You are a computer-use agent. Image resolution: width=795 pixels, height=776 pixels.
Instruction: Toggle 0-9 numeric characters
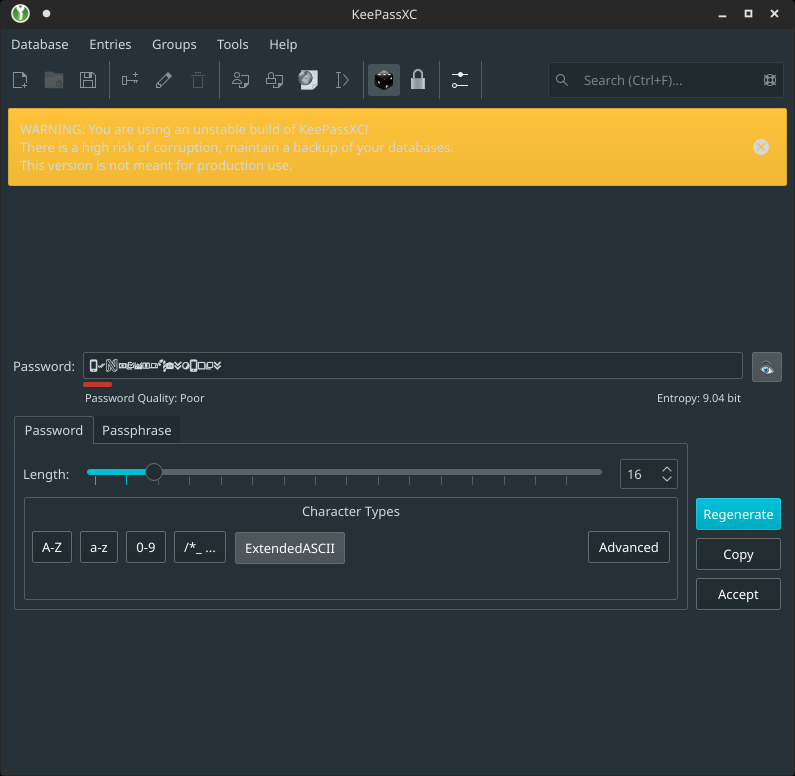tap(146, 547)
